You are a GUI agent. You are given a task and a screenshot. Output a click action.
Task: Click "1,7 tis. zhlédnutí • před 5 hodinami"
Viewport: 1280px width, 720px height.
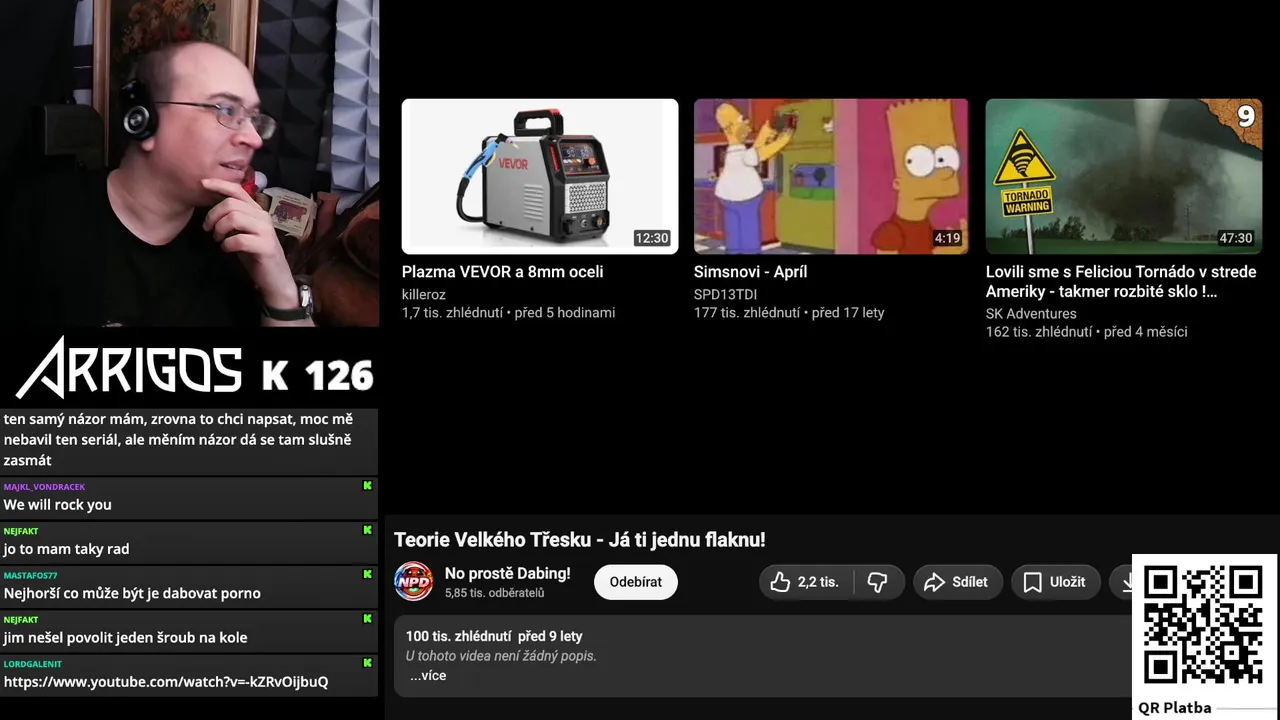pyautogui.click(x=508, y=313)
